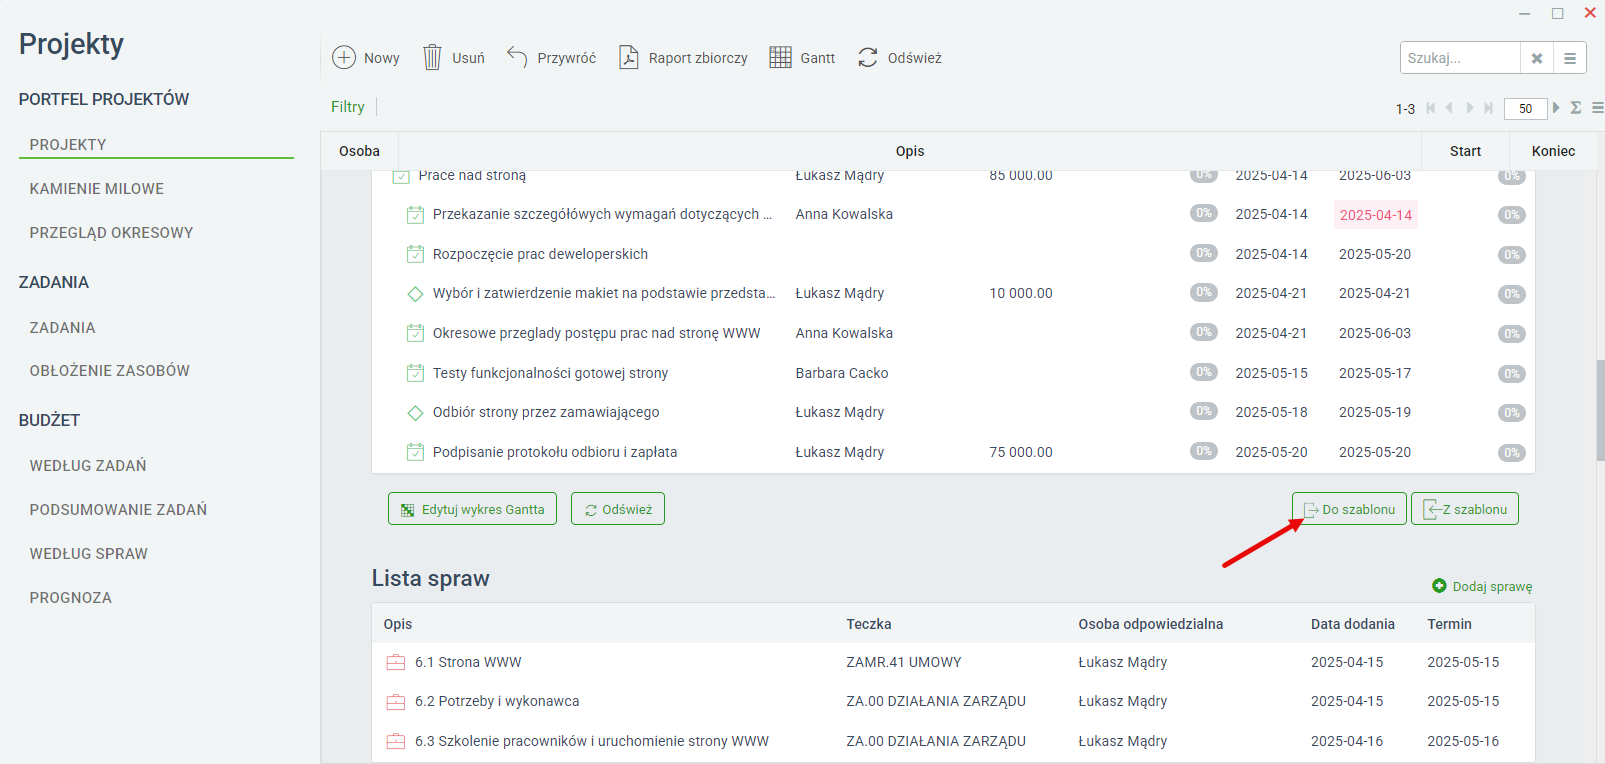Click the green Dodaj sprawę plus icon

(1439, 586)
